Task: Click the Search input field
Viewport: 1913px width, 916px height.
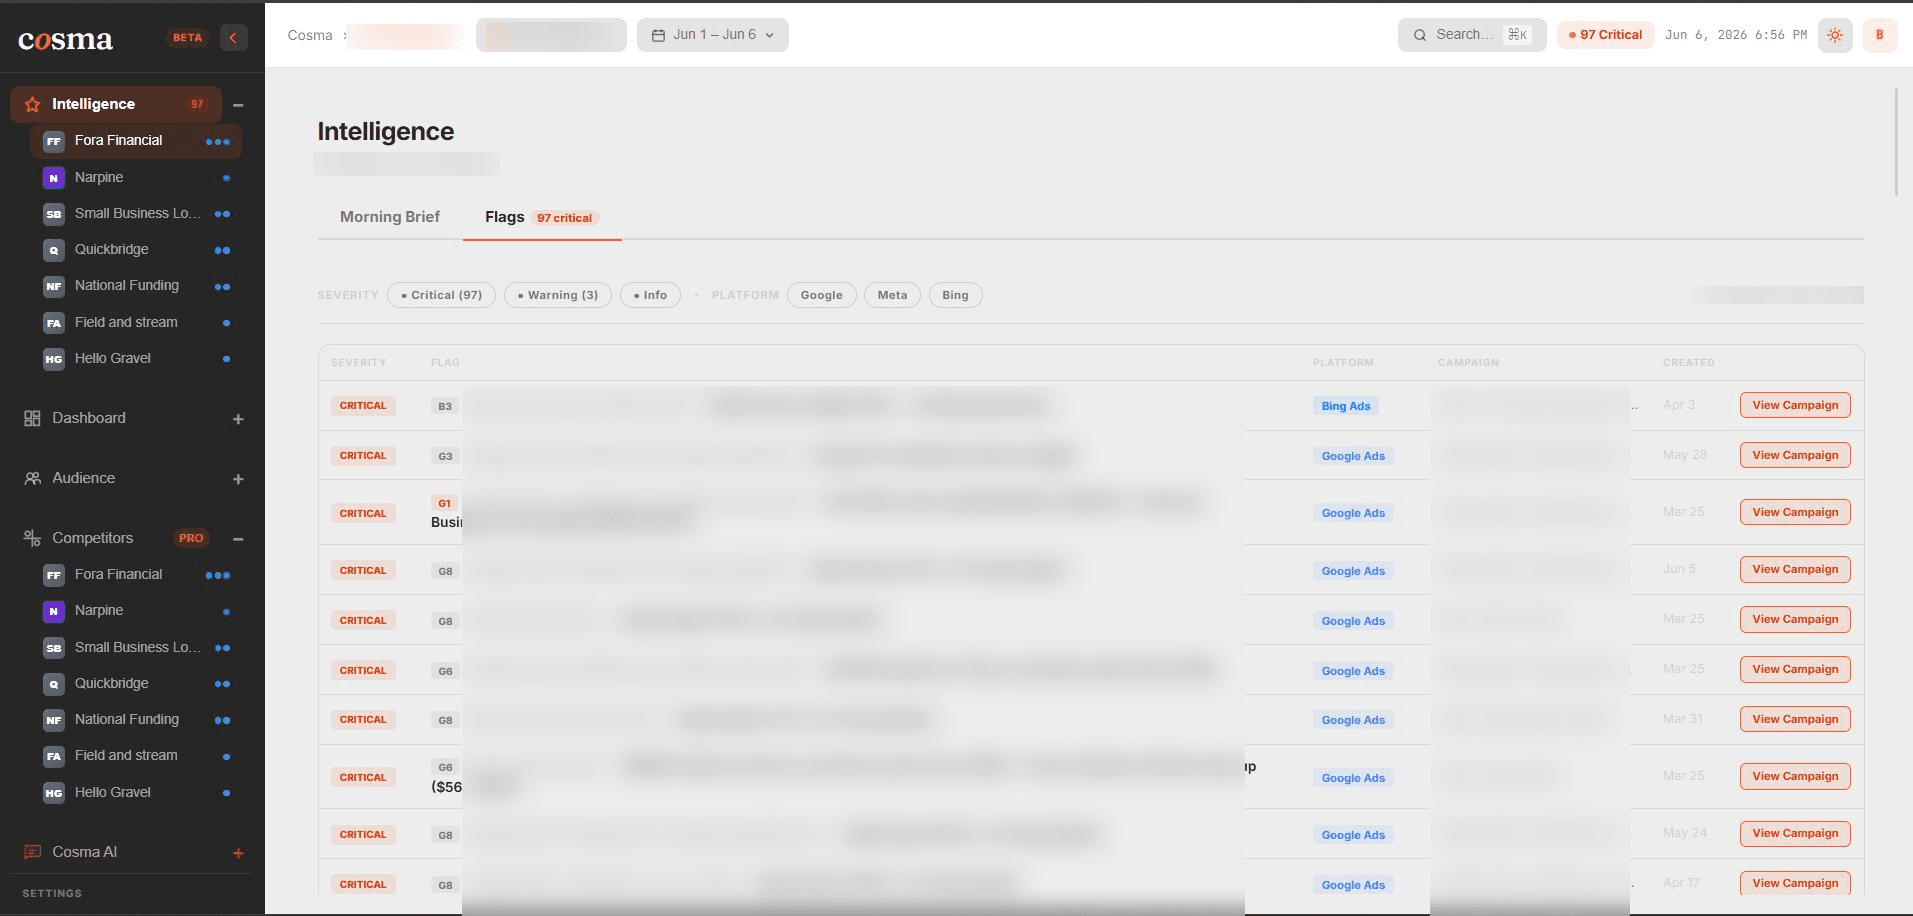Action: [1472, 35]
